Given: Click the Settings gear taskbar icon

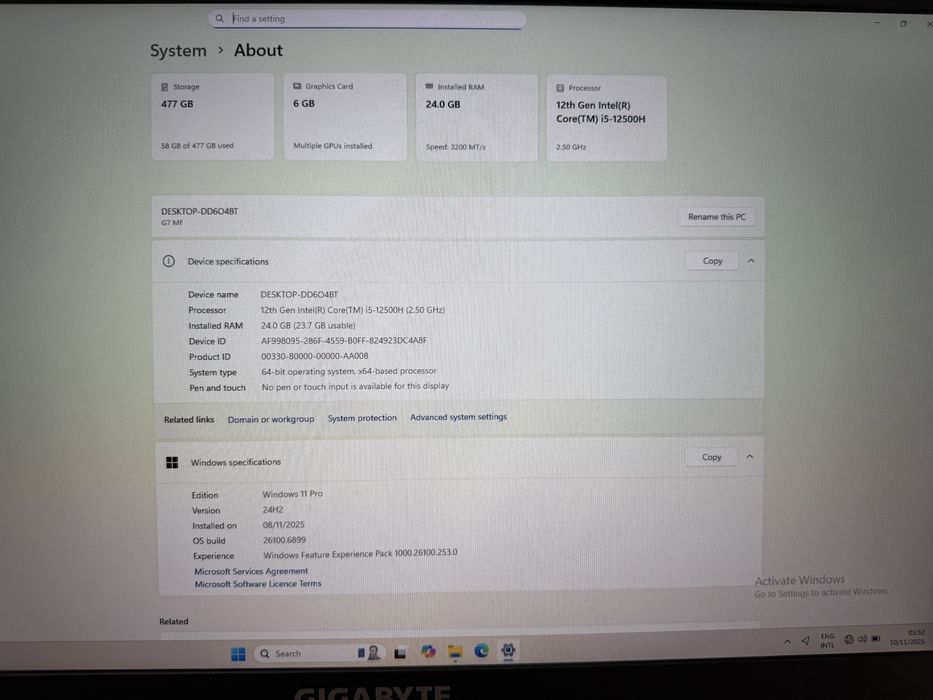Looking at the screenshot, I should coord(508,651).
